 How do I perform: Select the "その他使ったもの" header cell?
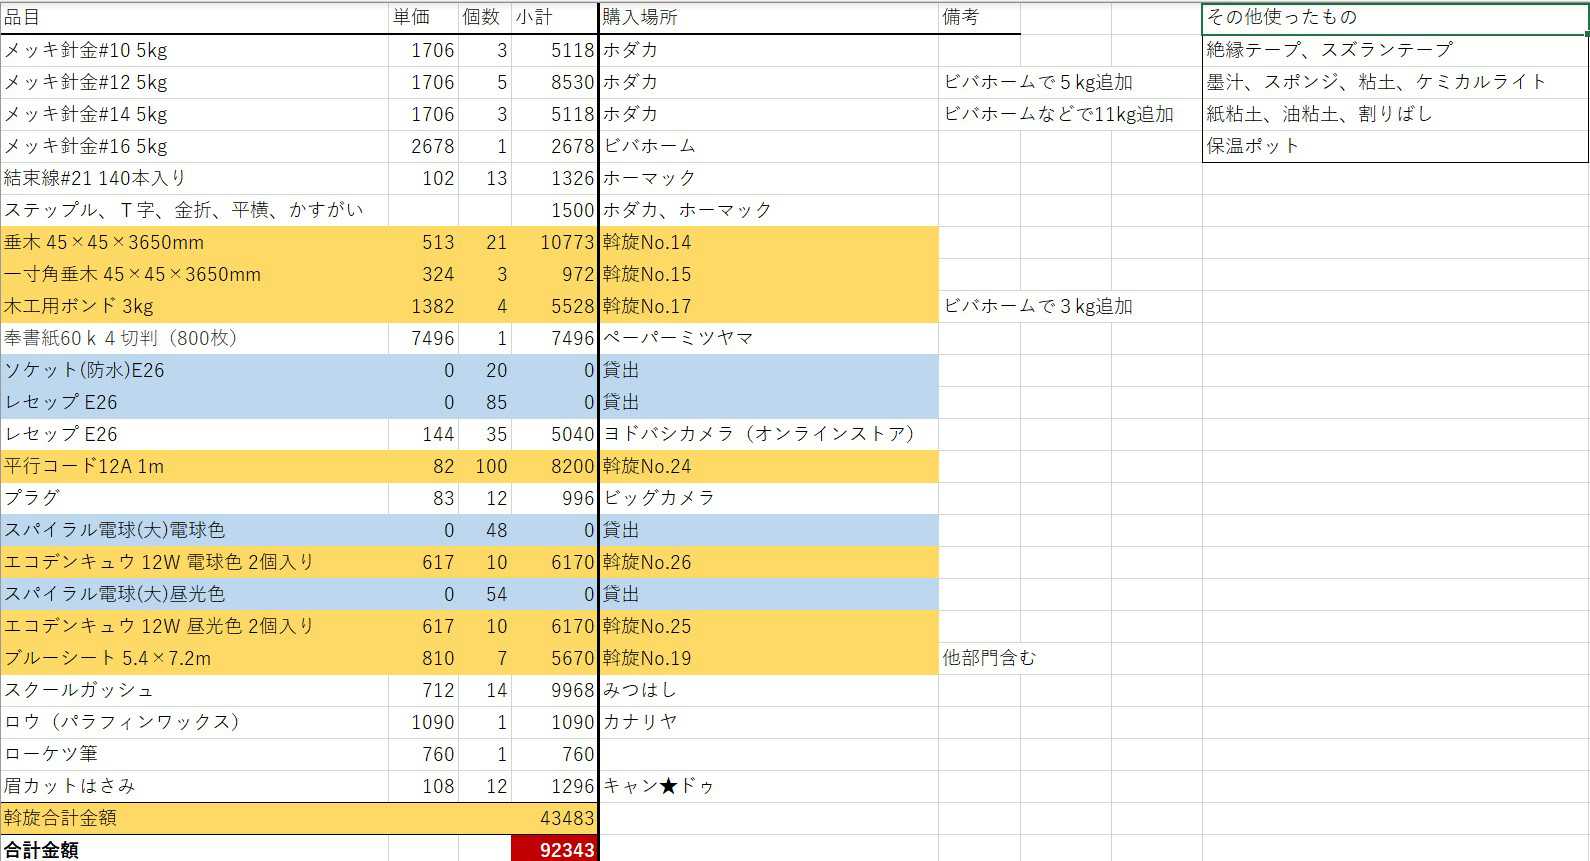1394,17
